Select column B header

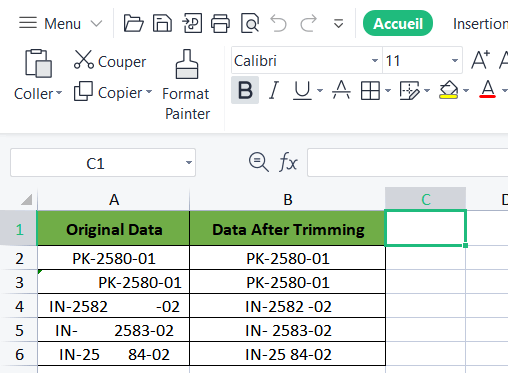[287, 199]
